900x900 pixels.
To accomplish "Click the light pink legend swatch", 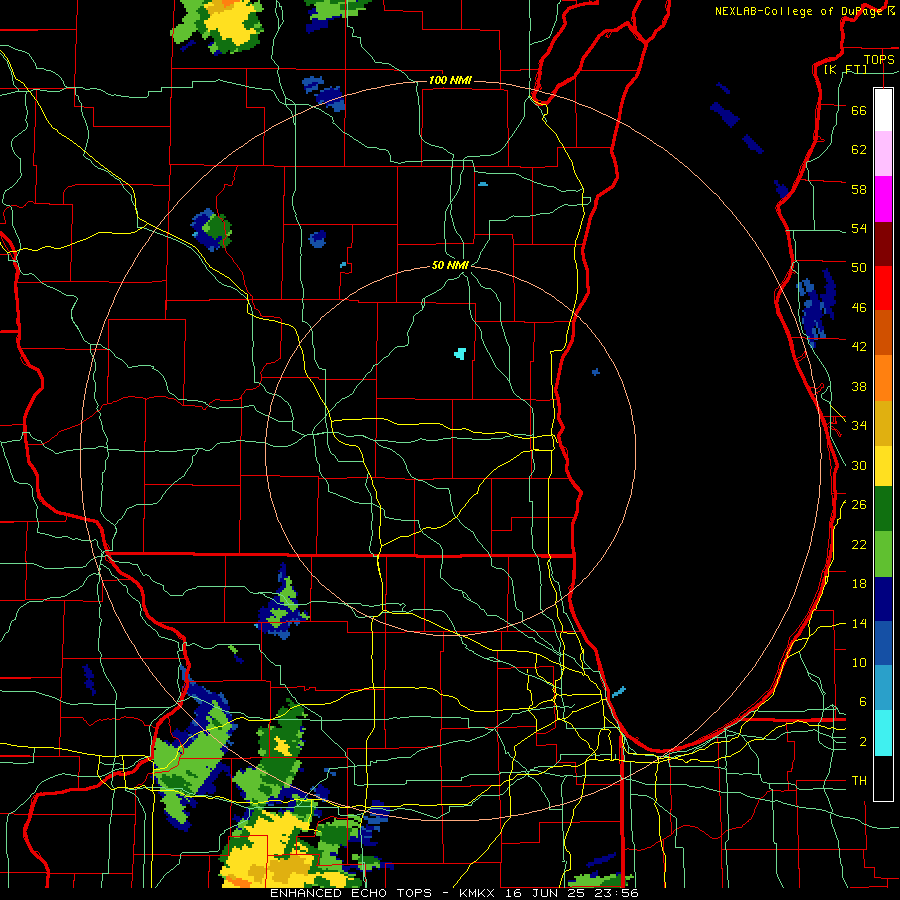I will [883, 153].
